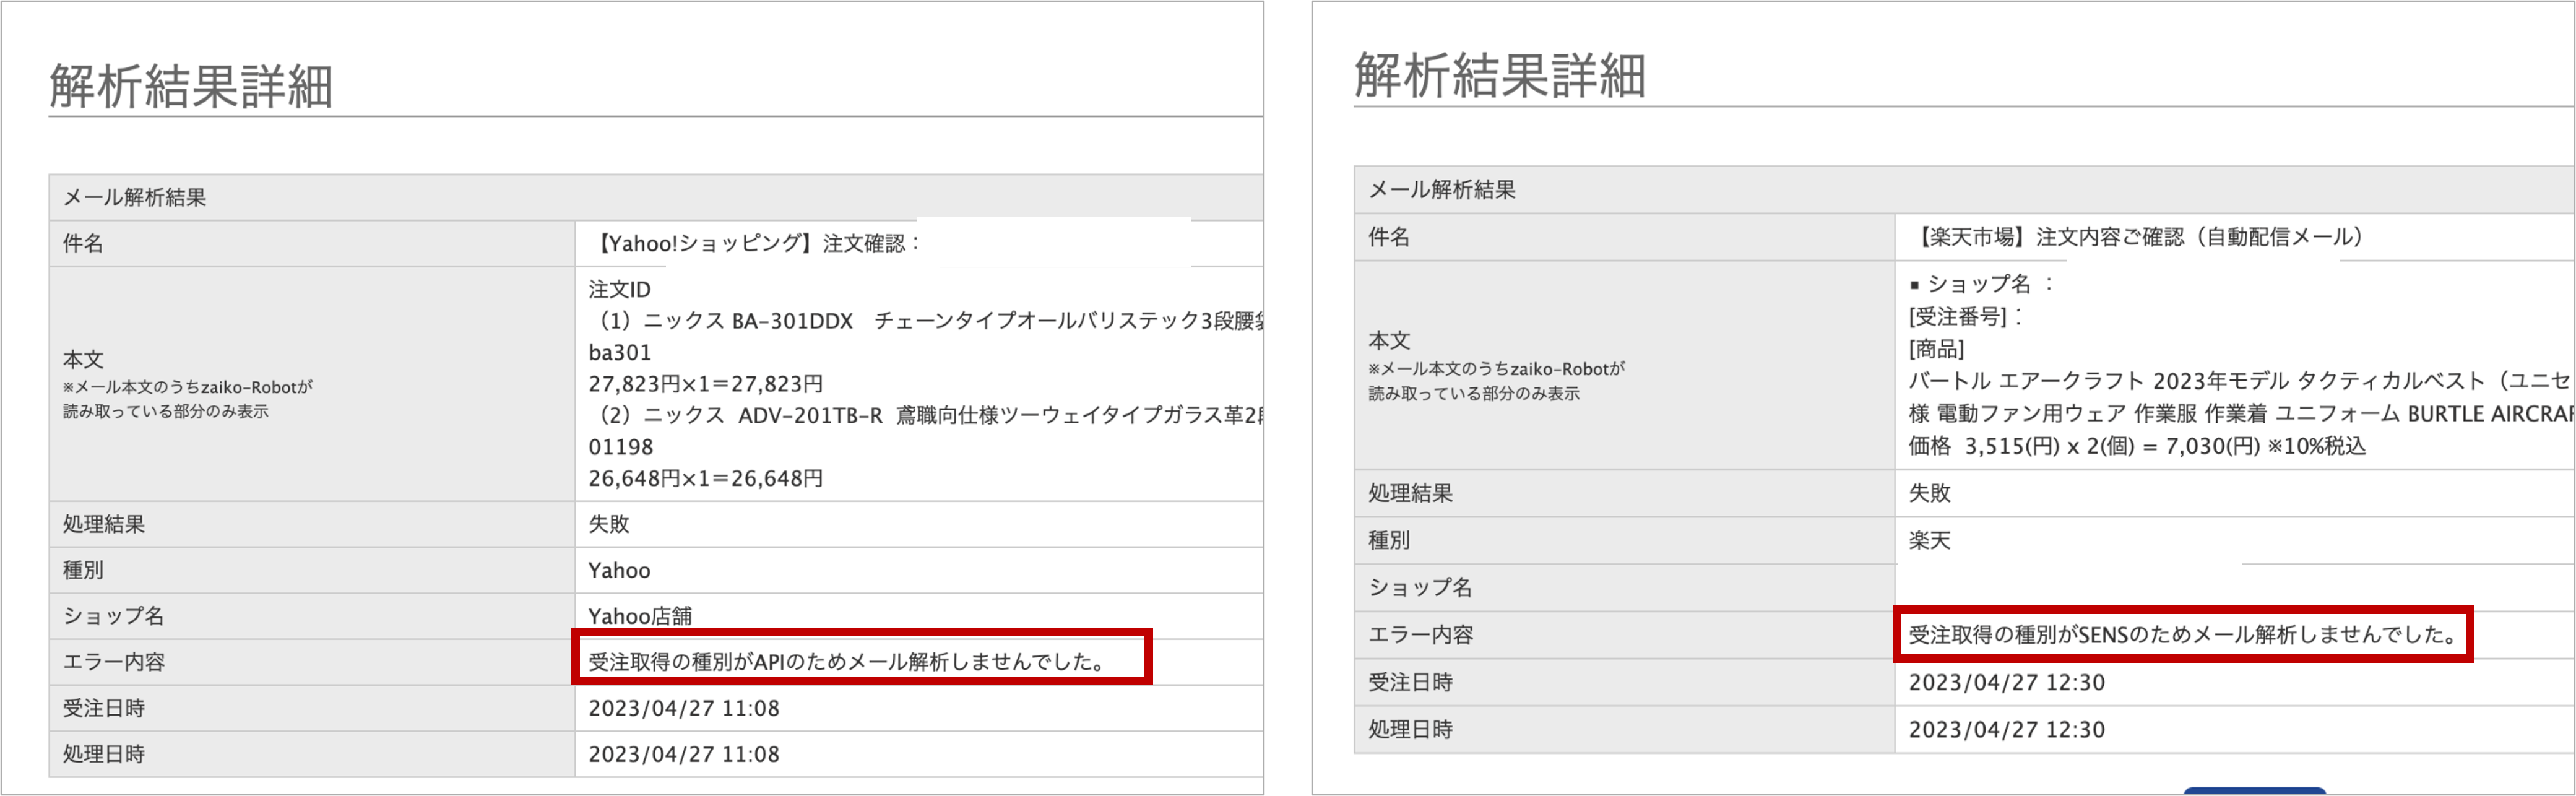Click the ショップ名 label in the Yahoo panel
Image resolution: width=2576 pixels, height=796 pixels.
tap(113, 616)
